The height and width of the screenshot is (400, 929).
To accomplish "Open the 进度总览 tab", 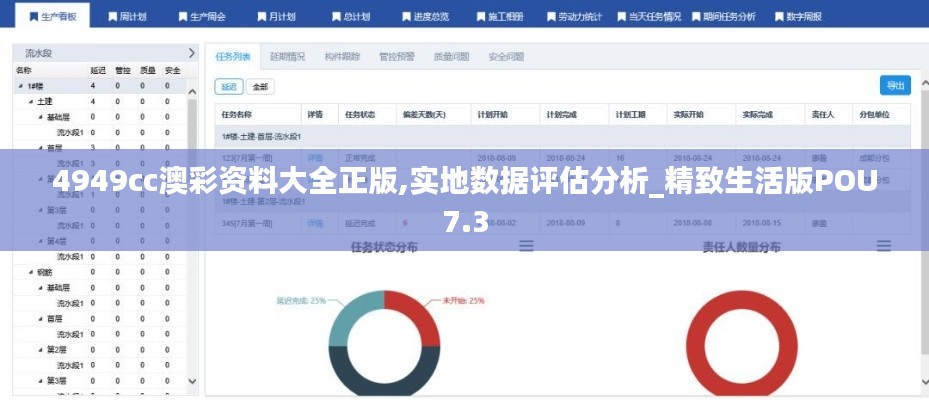I will click(x=425, y=17).
